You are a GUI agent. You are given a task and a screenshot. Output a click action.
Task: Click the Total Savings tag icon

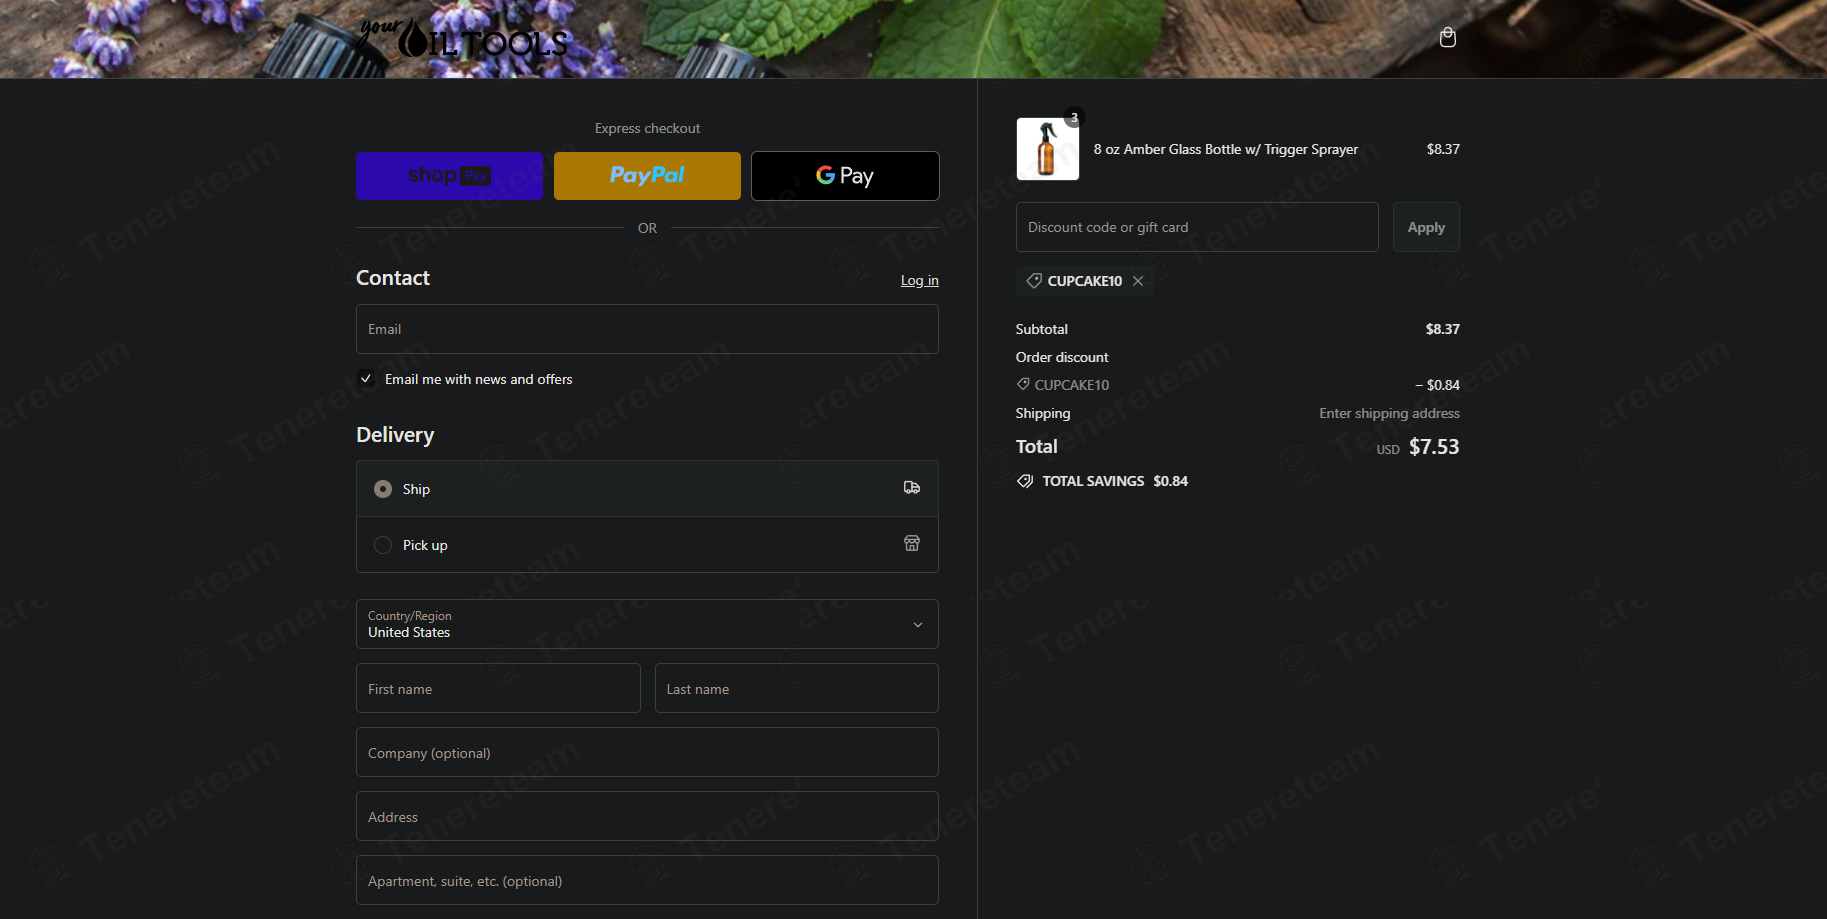[x=1025, y=481]
